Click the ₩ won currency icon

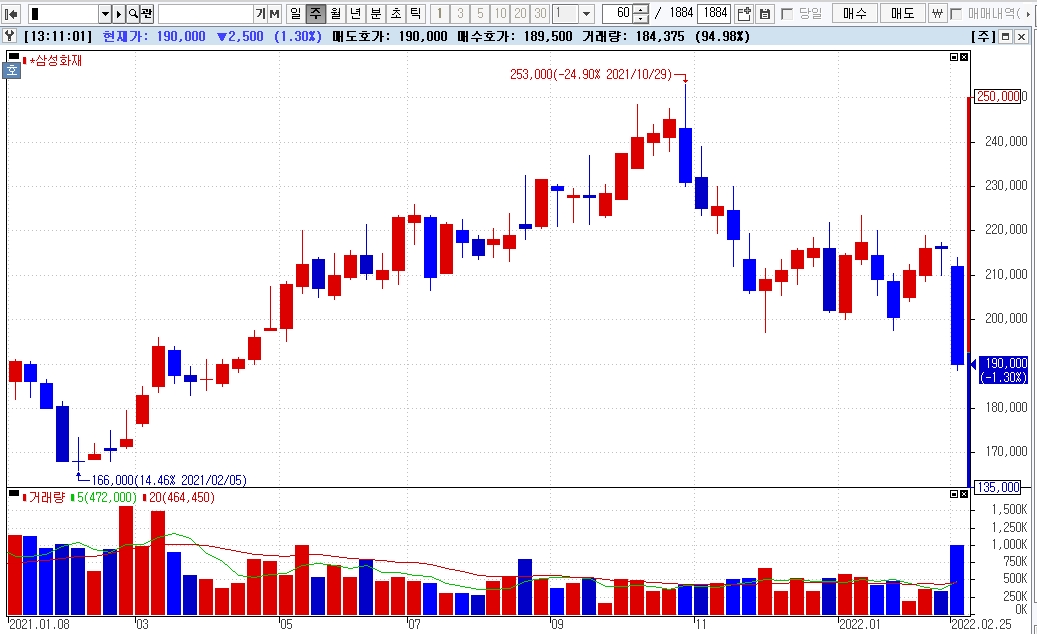click(x=937, y=14)
